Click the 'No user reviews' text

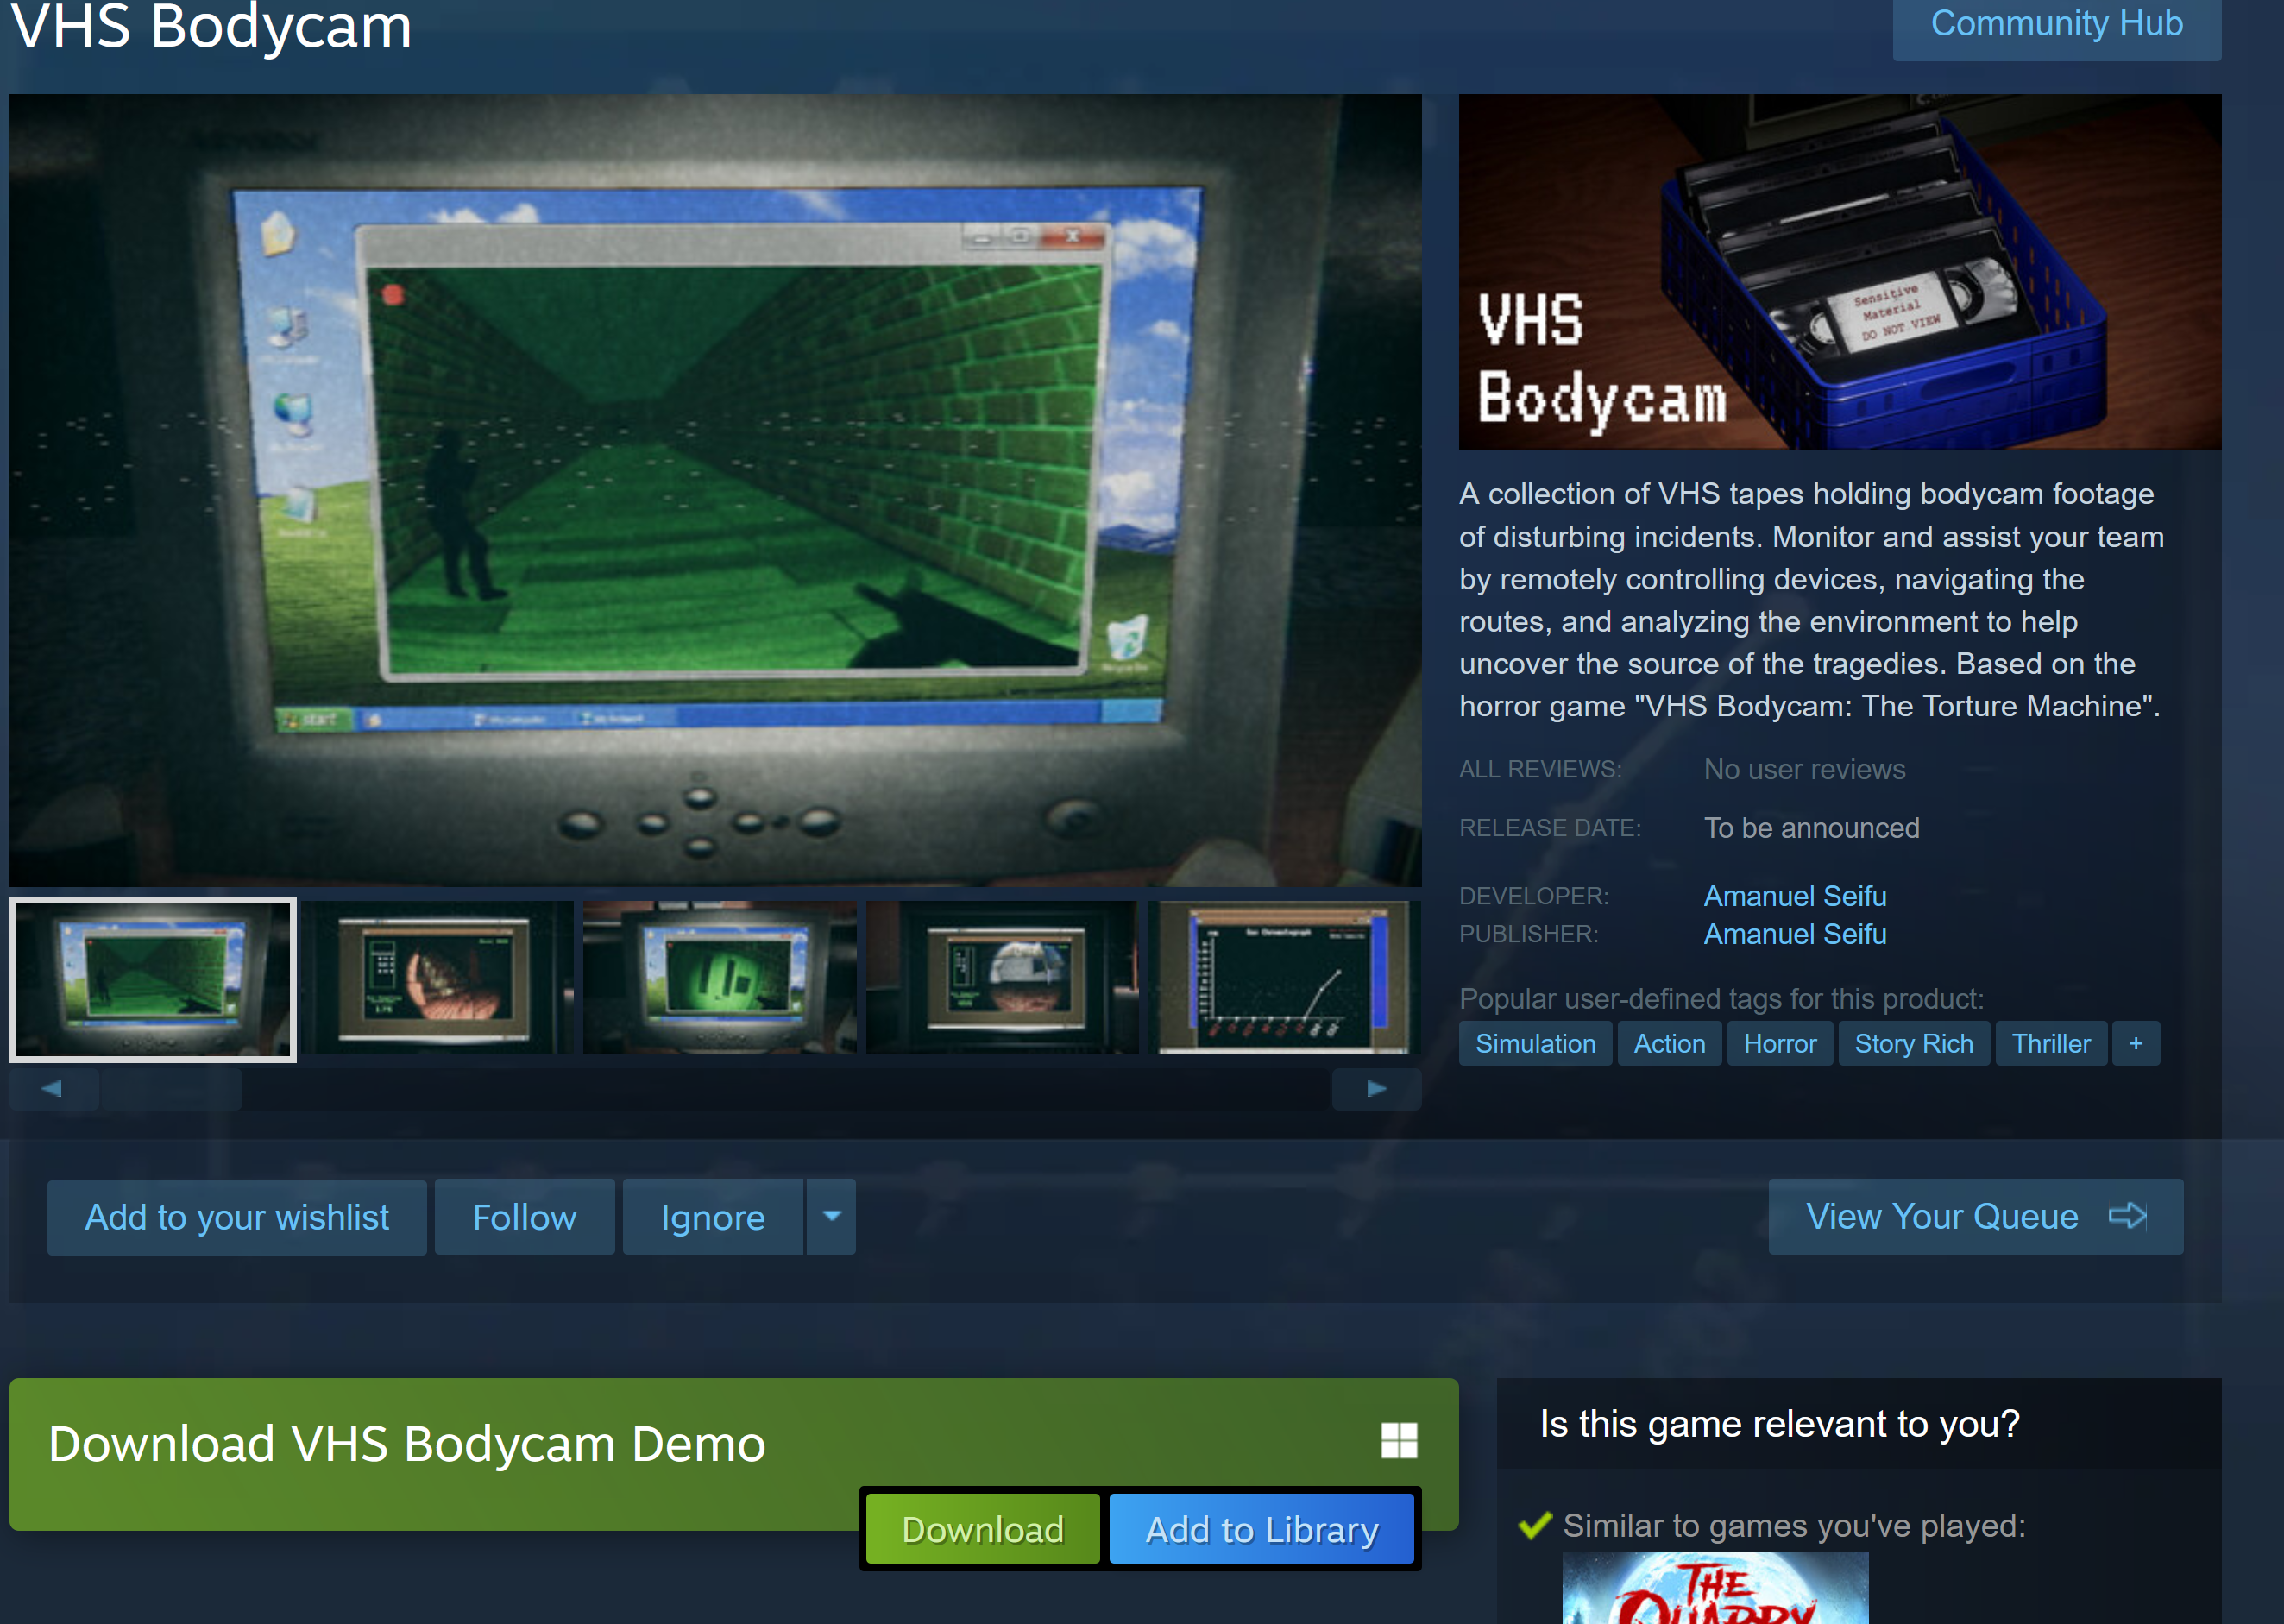pyautogui.click(x=1804, y=769)
